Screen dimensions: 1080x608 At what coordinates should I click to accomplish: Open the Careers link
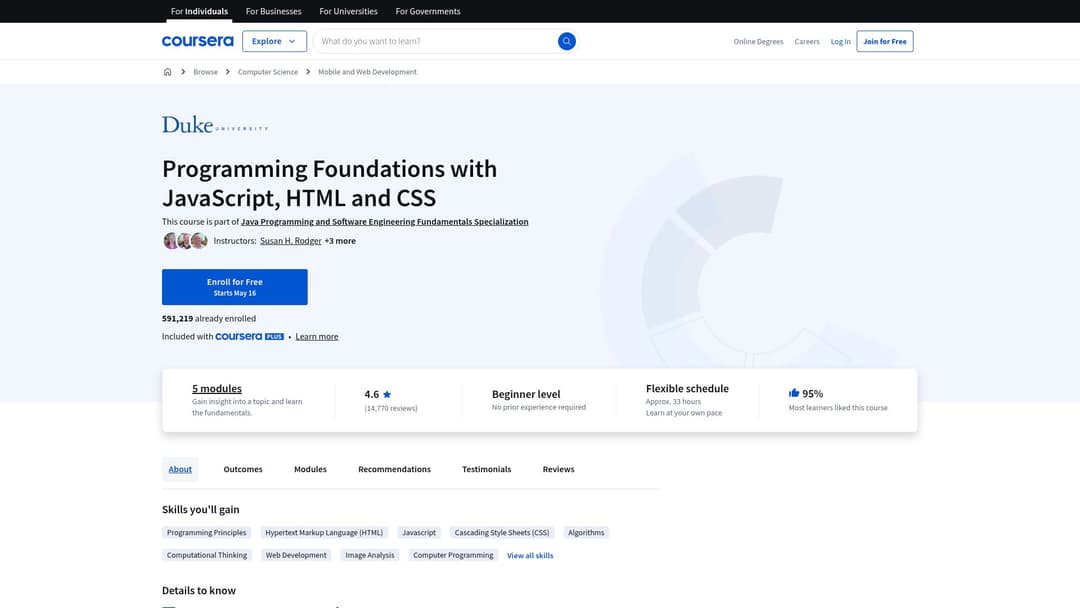pos(807,41)
